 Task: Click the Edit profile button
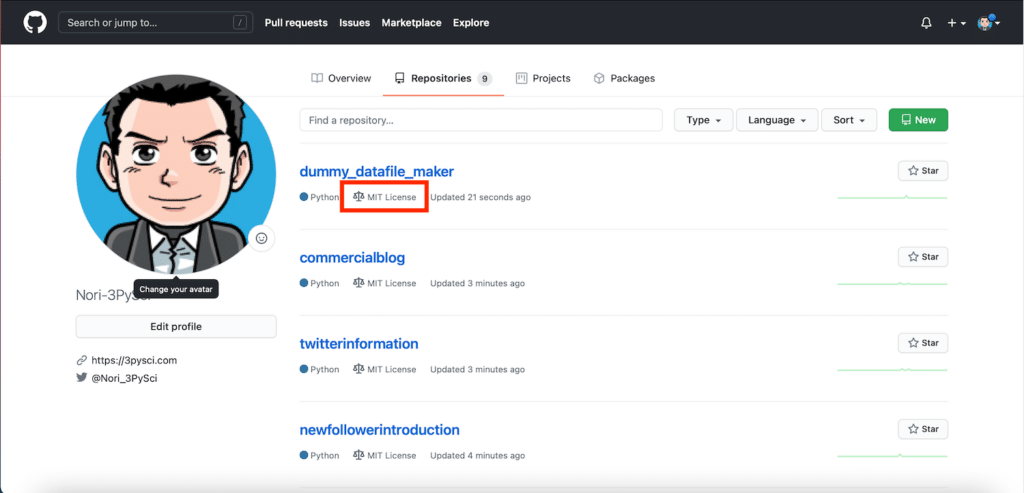coord(176,326)
